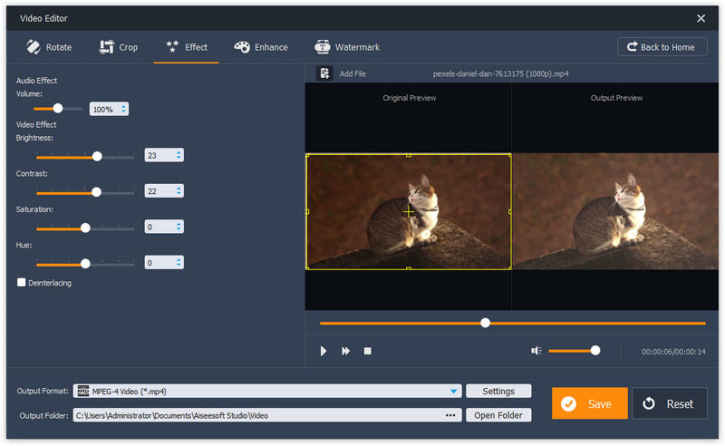Click the Open Folder button

[499, 415]
